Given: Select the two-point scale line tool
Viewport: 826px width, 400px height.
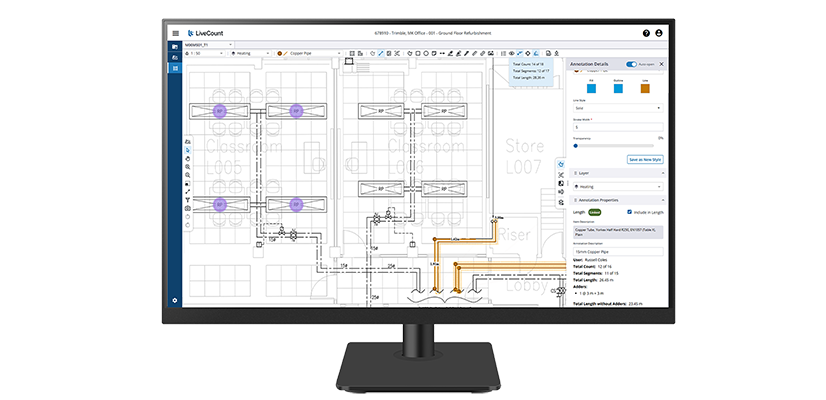Looking at the screenshot, I should tap(188, 191).
